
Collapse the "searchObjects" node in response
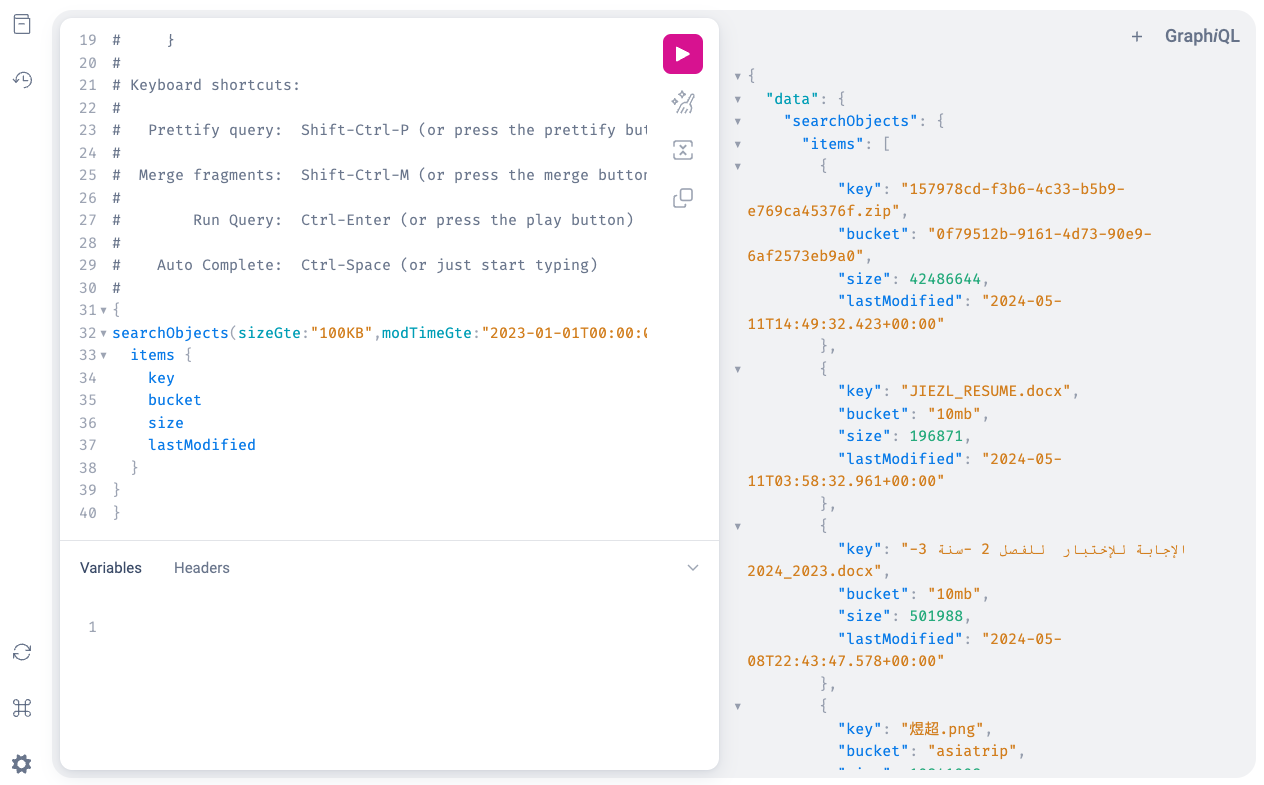pos(737,121)
